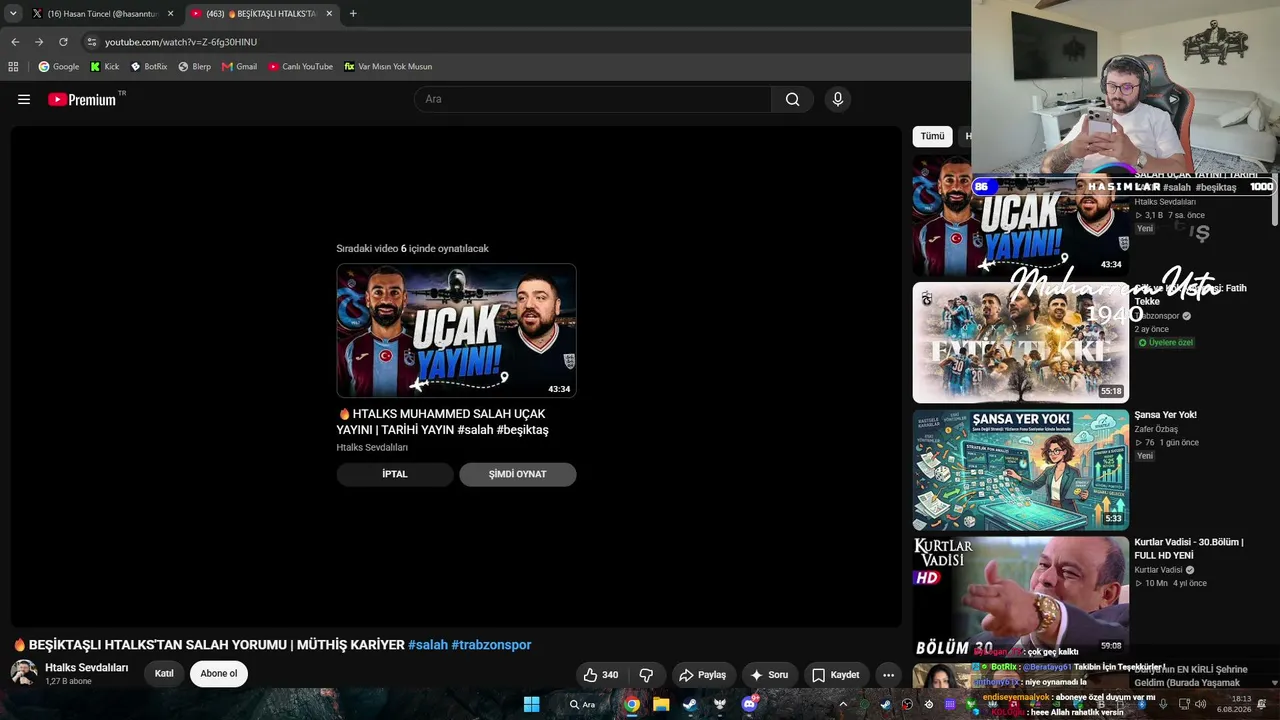Open Steam from the taskbar
This screenshot has height=720, width=1280.
[690, 704]
